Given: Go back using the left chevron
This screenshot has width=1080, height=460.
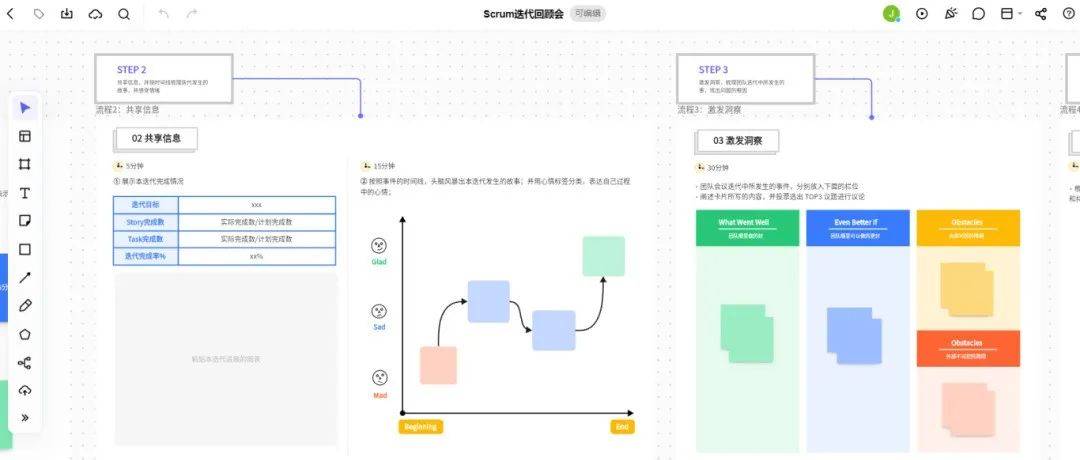Looking at the screenshot, I should click(10, 14).
